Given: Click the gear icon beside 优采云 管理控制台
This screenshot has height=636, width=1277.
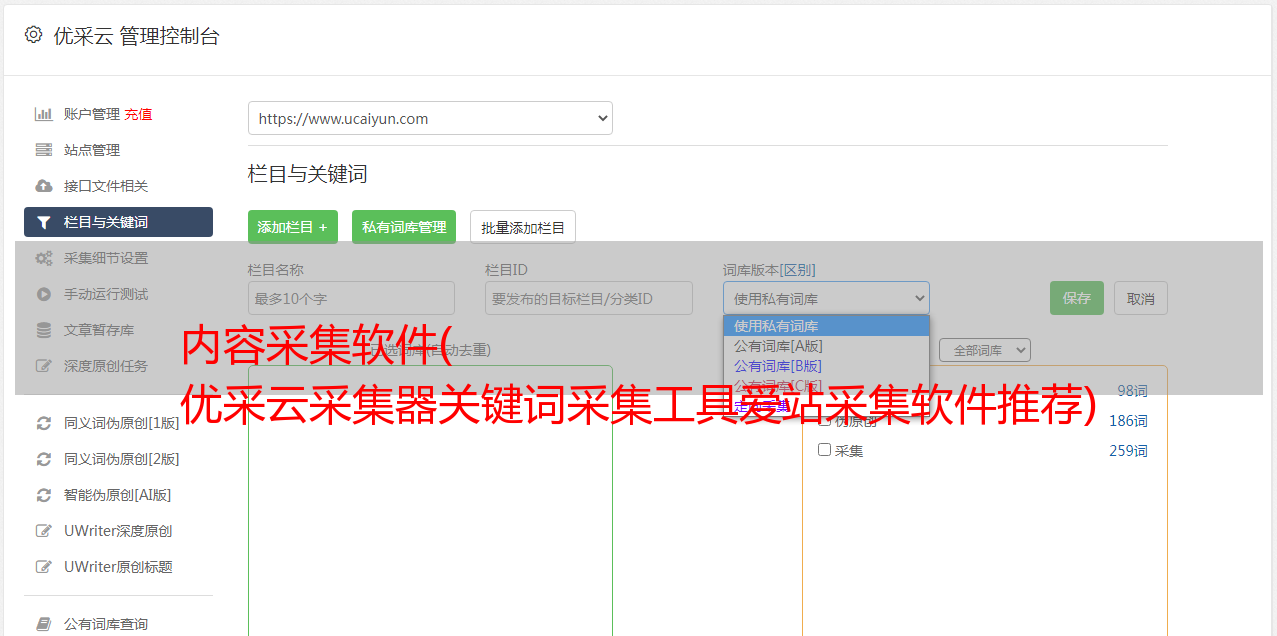Looking at the screenshot, I should pyautogui.click(x=34, y=35).
